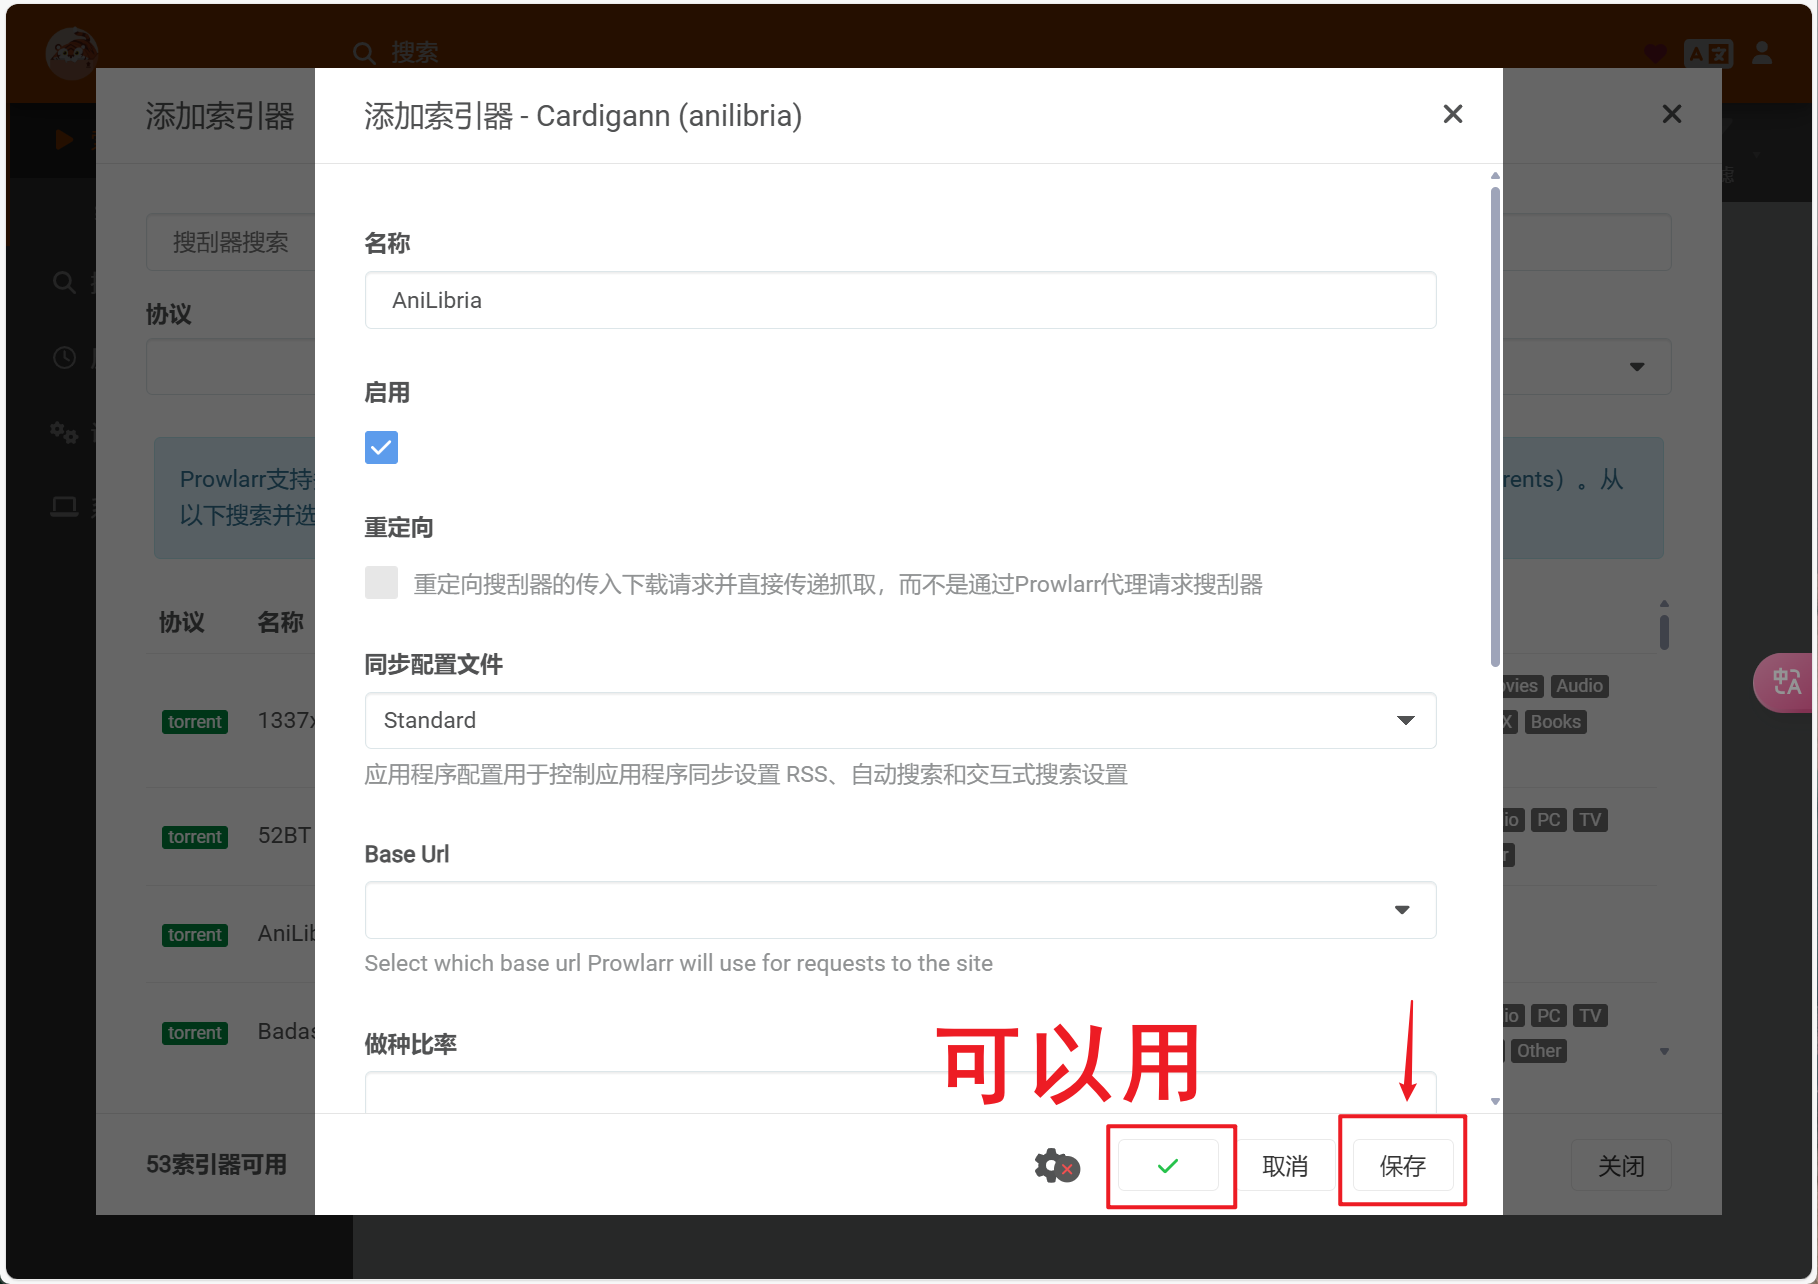Click the torrent tag on 1337x row
This screenshot has height=1284, width=1818.
point(195,722)
